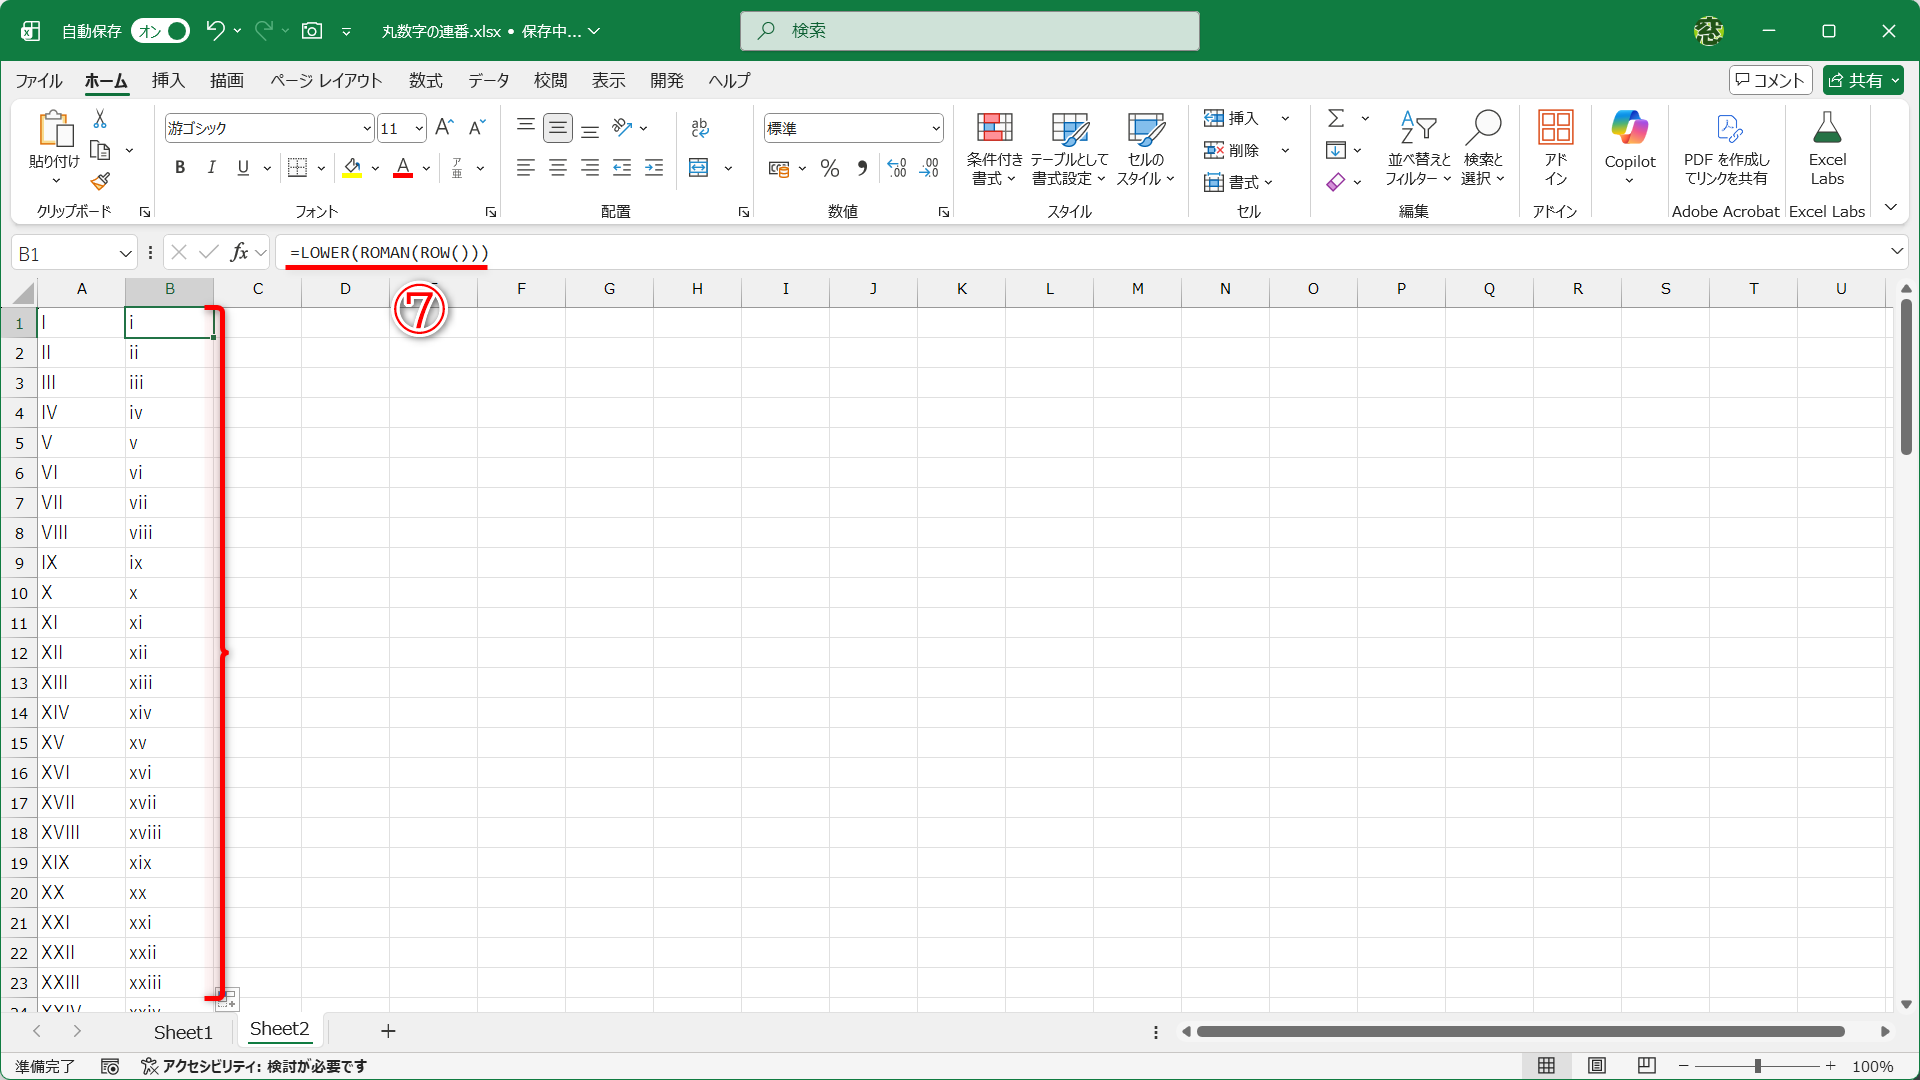Image resolution: width=1920 pixels, height=1080 pixels.
Task: Click the Format Painter brush icon
Action: coord(100,182)
